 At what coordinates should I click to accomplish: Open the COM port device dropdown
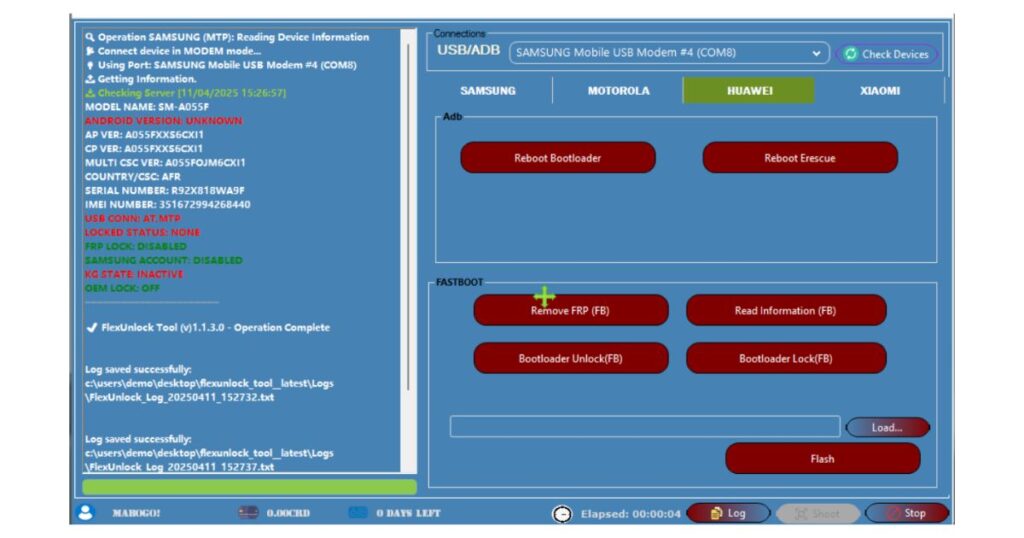(669, 53)
